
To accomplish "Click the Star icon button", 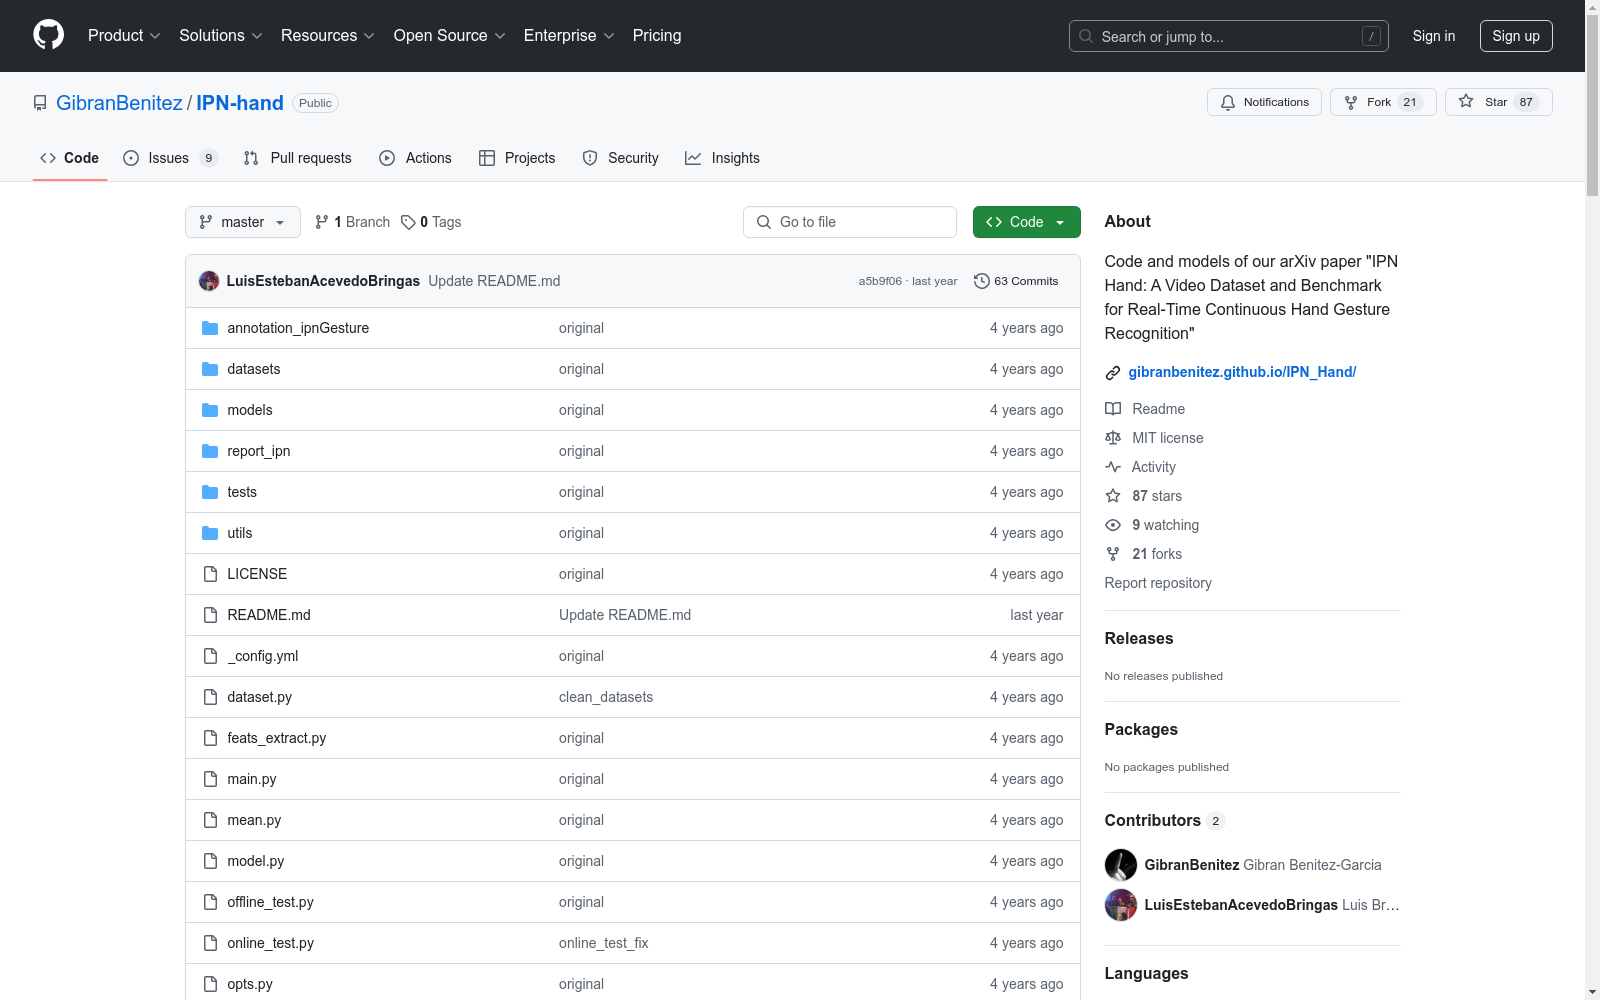I will 1466,102.
